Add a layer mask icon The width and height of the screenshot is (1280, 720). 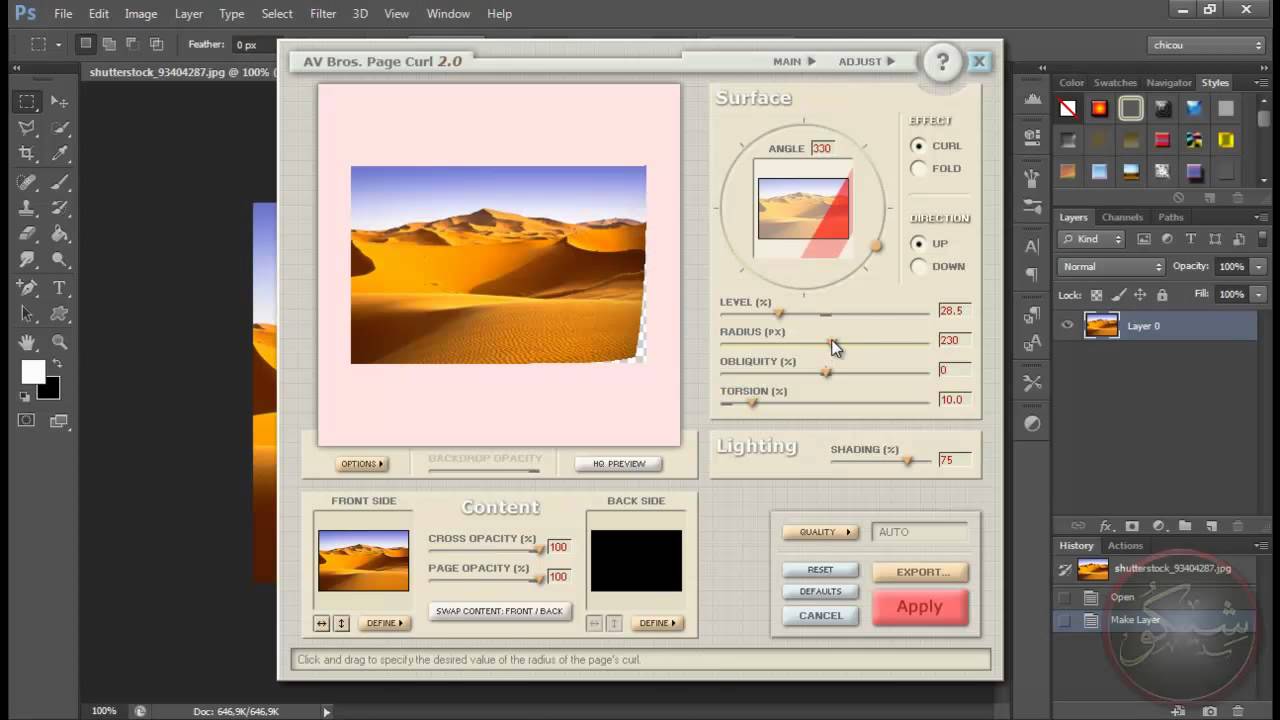[x=1132, y=526]
